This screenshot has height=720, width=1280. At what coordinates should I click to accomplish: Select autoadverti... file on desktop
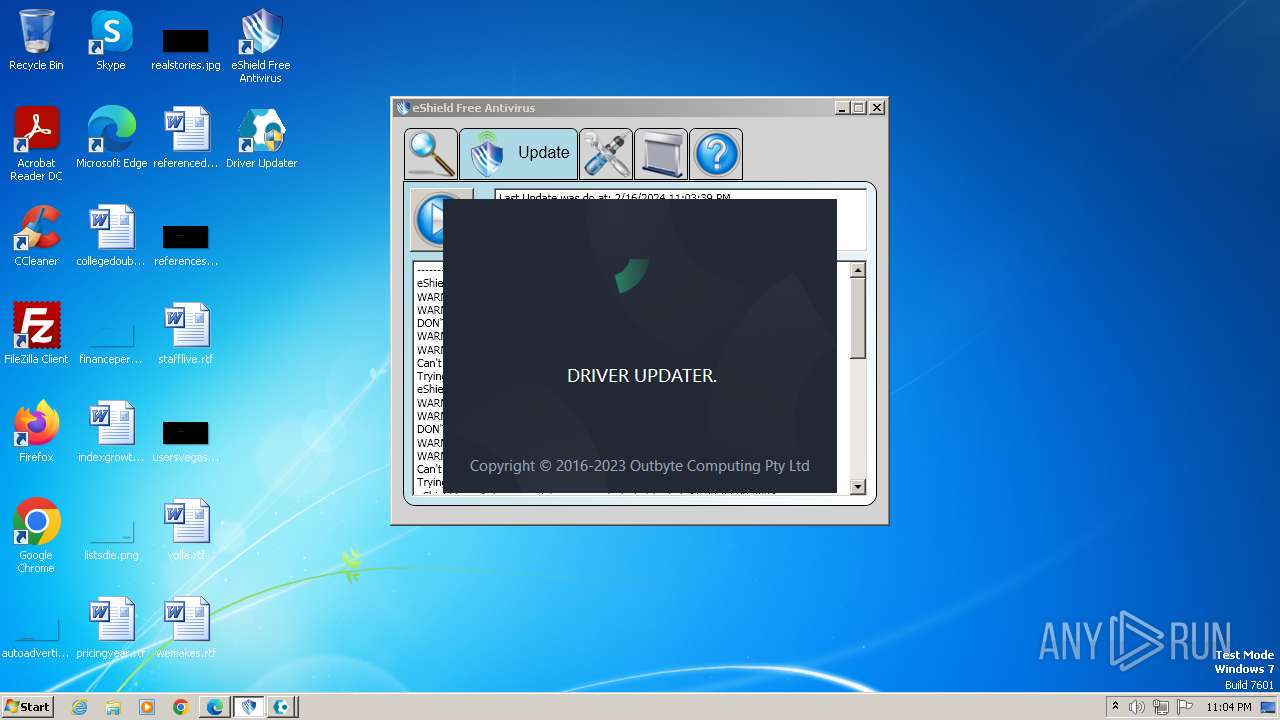(36, 638)
